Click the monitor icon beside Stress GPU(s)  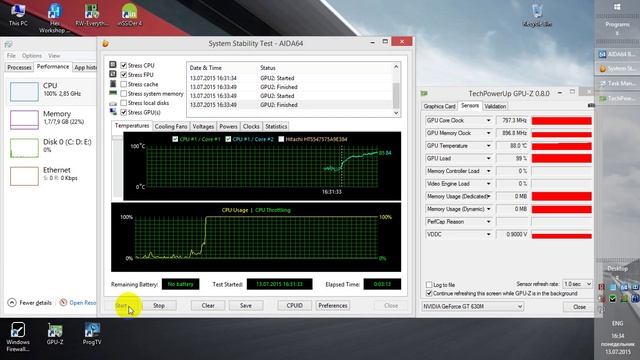point(113,112)
